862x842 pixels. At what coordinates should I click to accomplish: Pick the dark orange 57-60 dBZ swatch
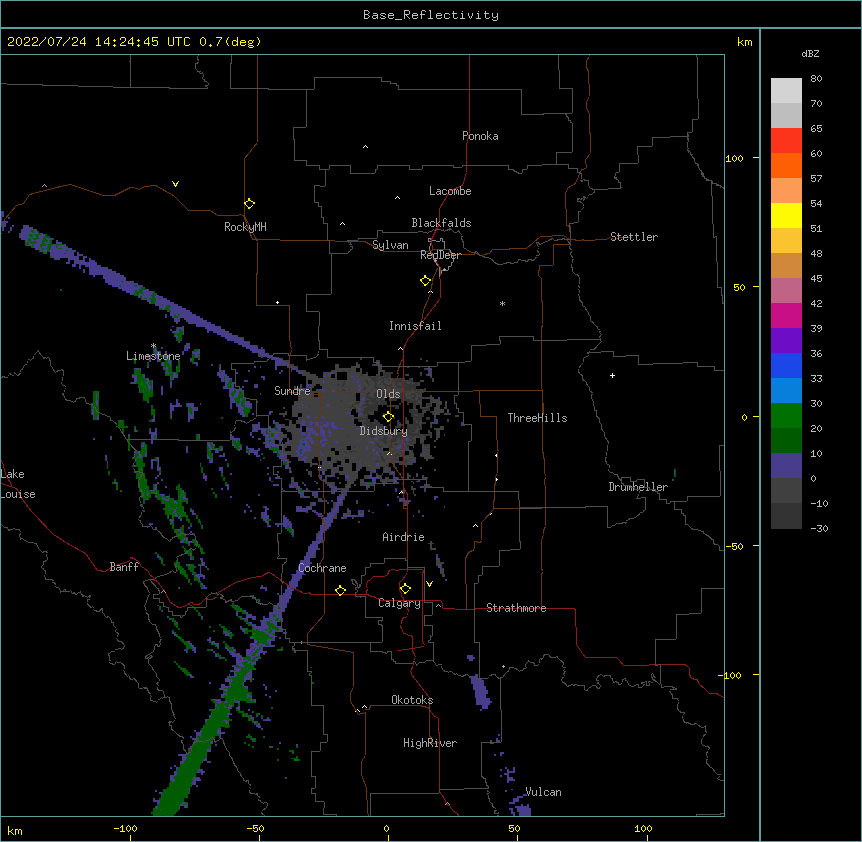786,165
